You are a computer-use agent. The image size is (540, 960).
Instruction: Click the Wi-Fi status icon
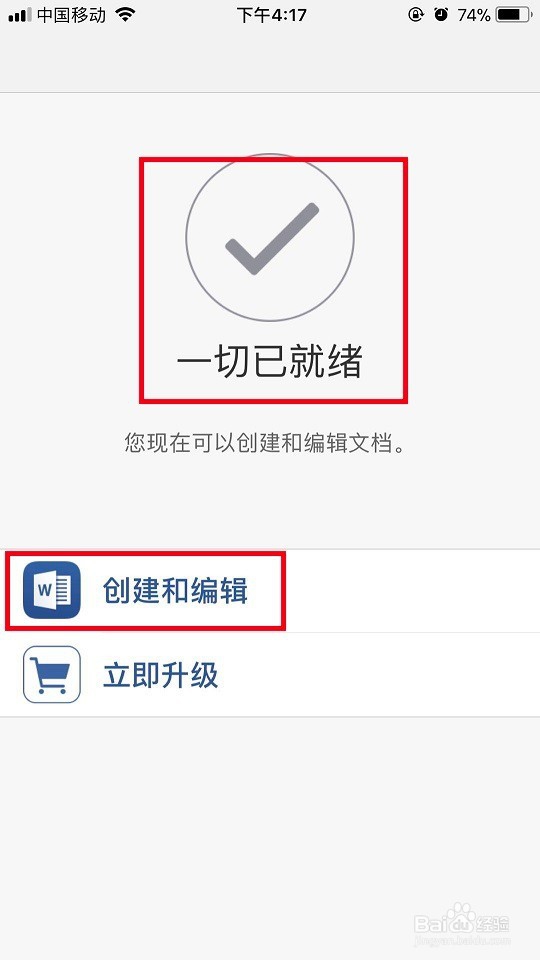[x=125, y=15]
